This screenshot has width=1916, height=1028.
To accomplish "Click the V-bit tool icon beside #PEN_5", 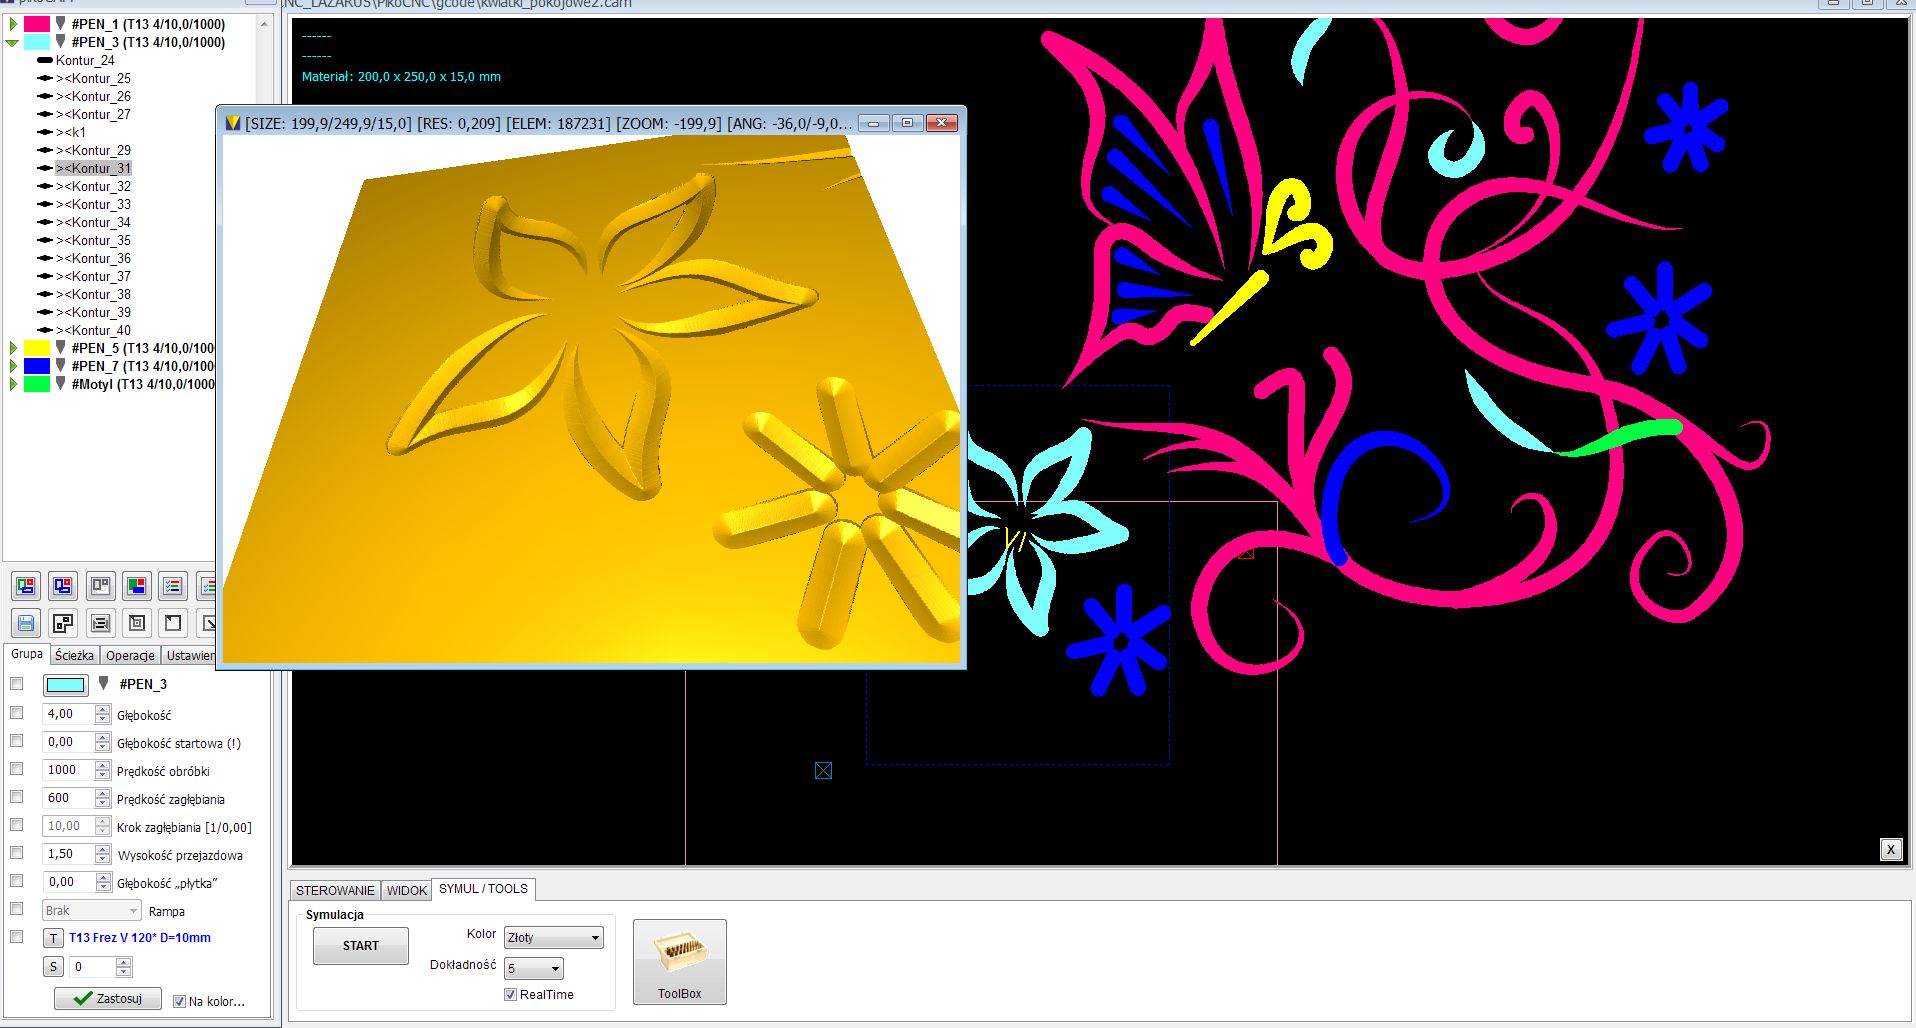I will [x=61, y=347].
